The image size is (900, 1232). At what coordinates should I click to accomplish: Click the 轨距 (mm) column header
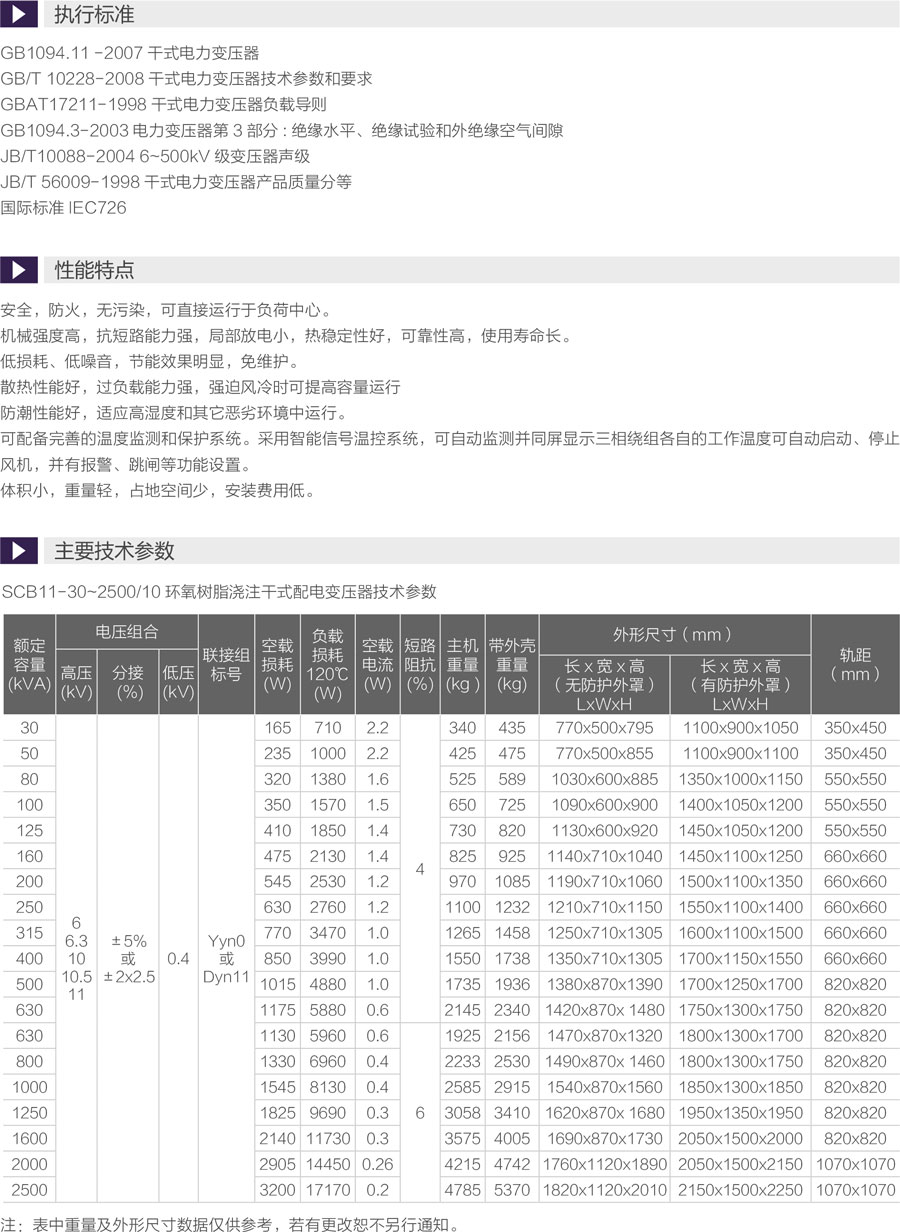tap(855, 664)
